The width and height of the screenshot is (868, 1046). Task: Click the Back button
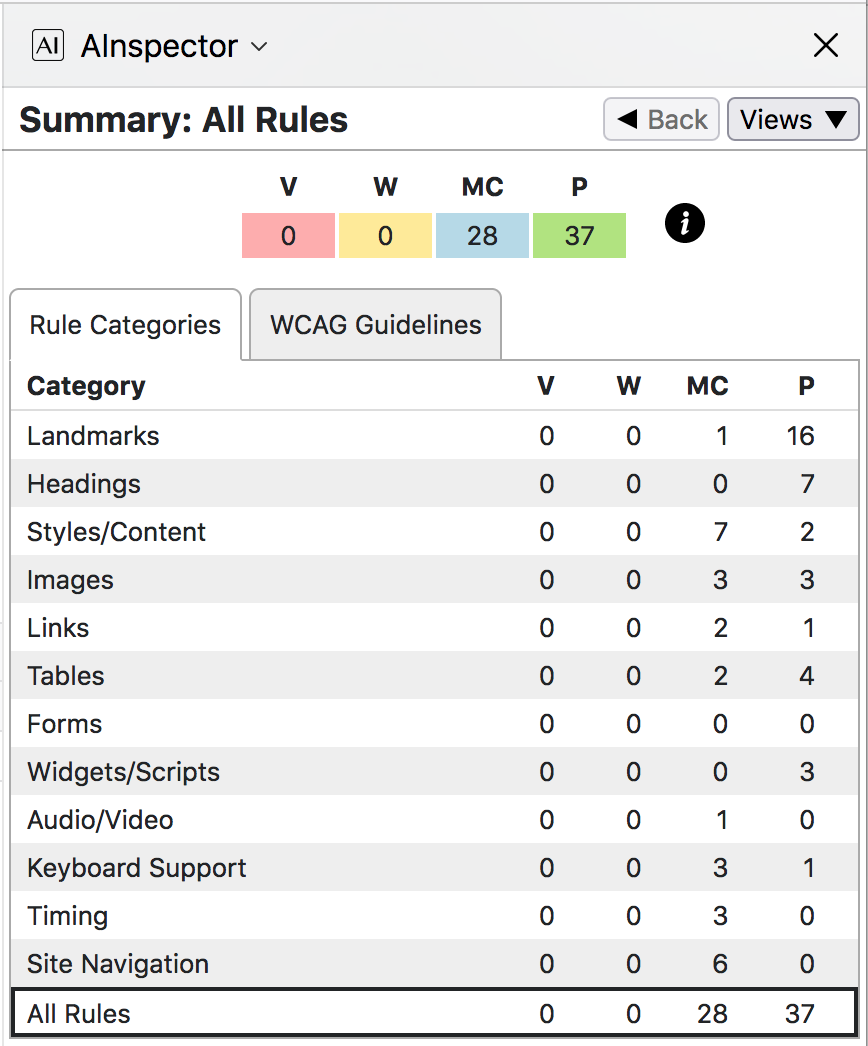(661, 120)
